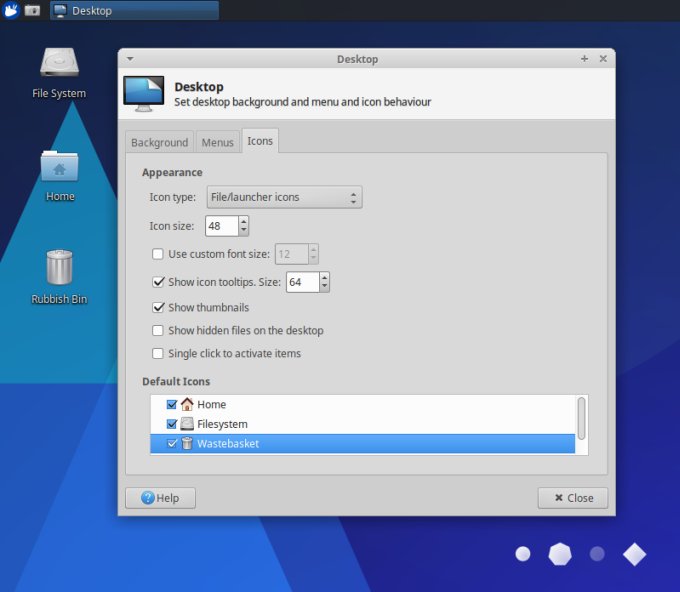
Task: Click the house icon beside Home
Action: click(x=187, y=405)
